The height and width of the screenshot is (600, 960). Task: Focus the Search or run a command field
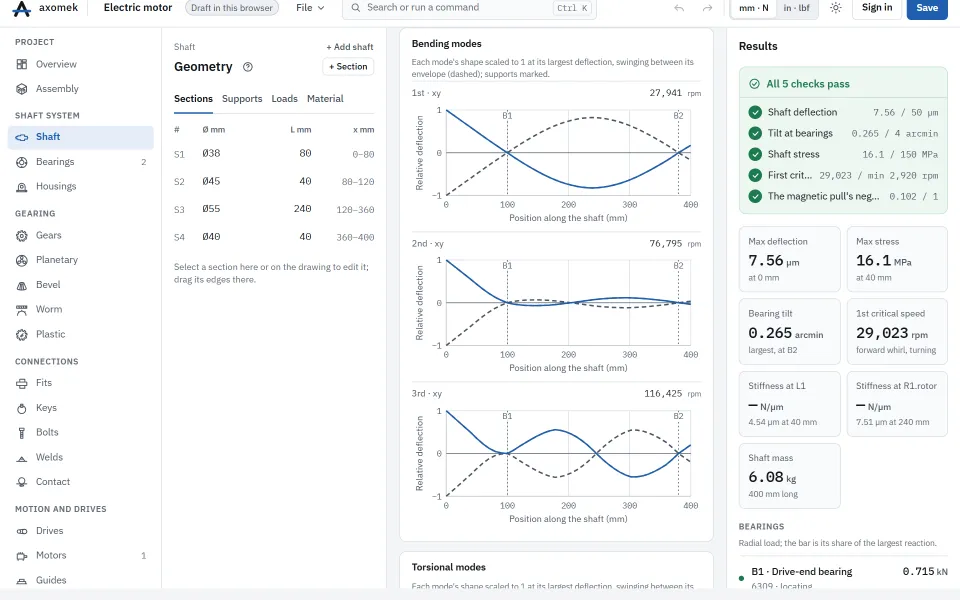click(469, 8)
